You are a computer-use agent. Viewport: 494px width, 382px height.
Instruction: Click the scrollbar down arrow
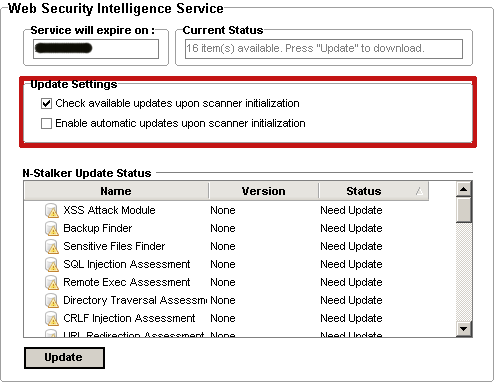[464, 329]
